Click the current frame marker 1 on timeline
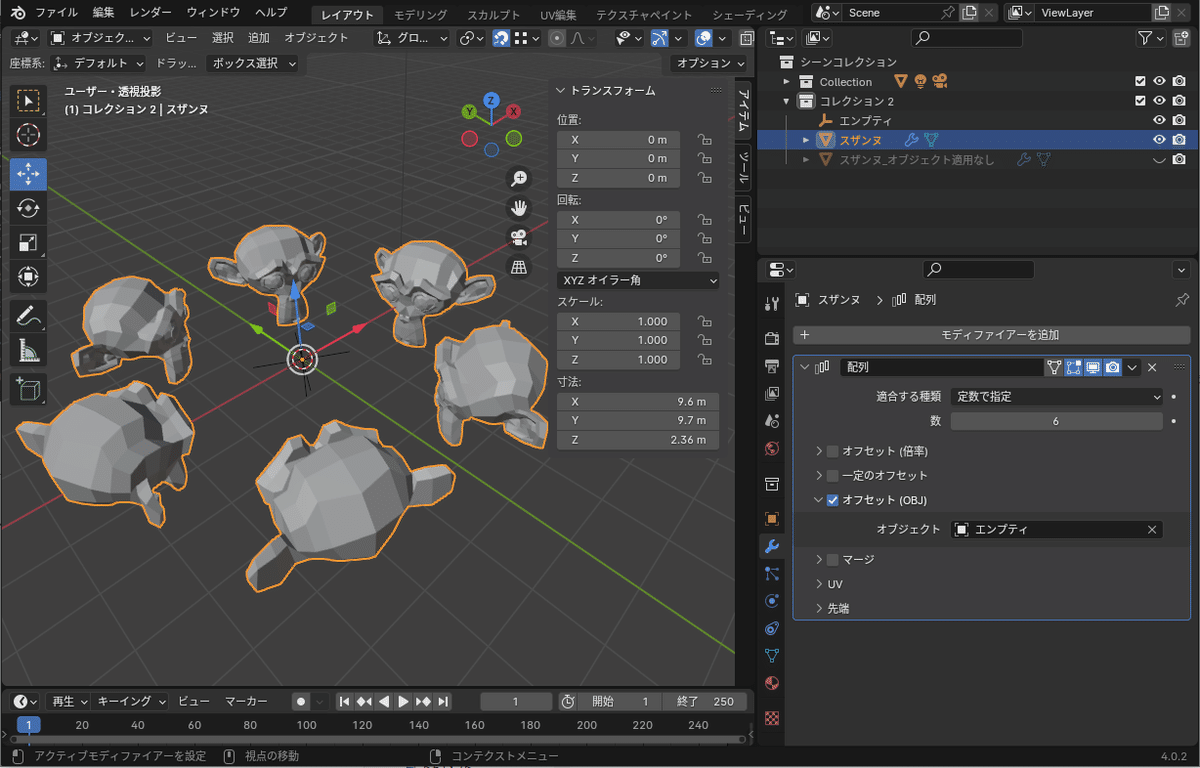 click(x=29, y=725)
